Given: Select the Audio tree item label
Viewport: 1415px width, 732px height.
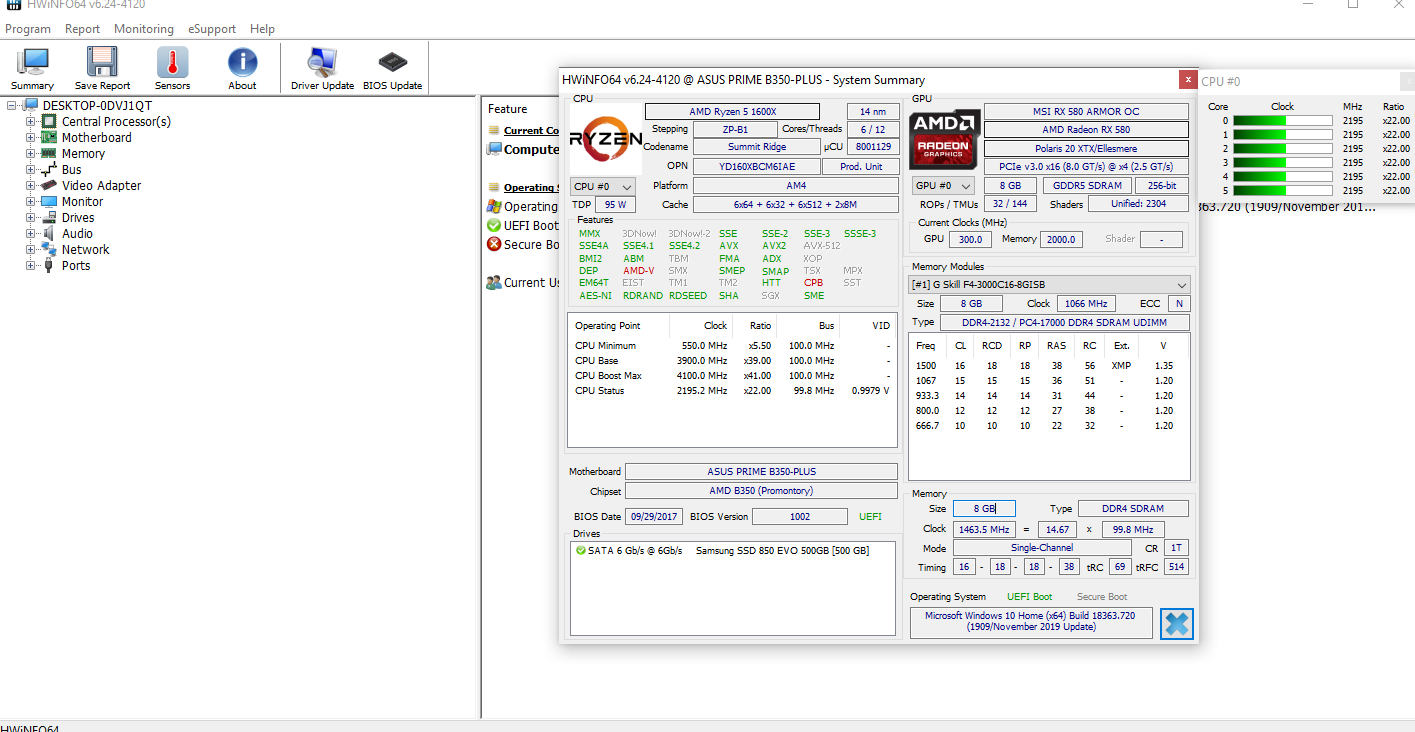Looking at the screenshot, I should pos(78,234).
